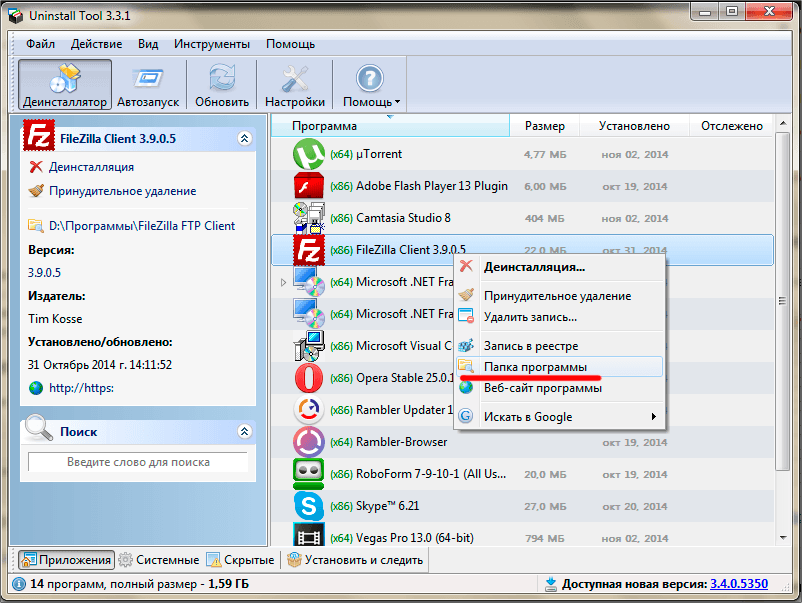802x603 pixels.
Task: Click the FileZilla Client icon in list
Action: tap(308, 250)
